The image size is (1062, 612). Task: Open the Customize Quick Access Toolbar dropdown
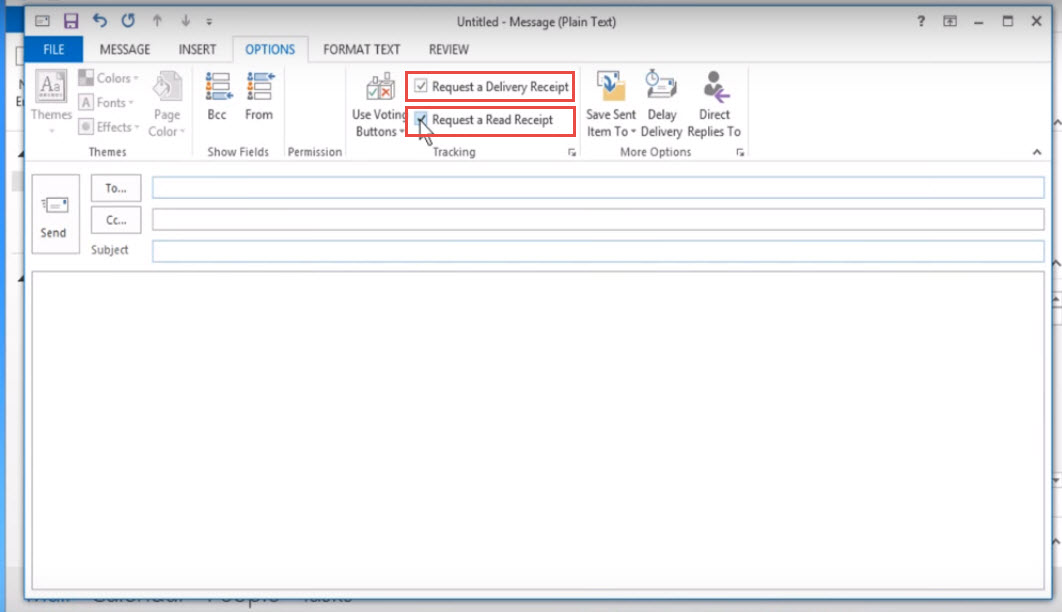point(209,22)
